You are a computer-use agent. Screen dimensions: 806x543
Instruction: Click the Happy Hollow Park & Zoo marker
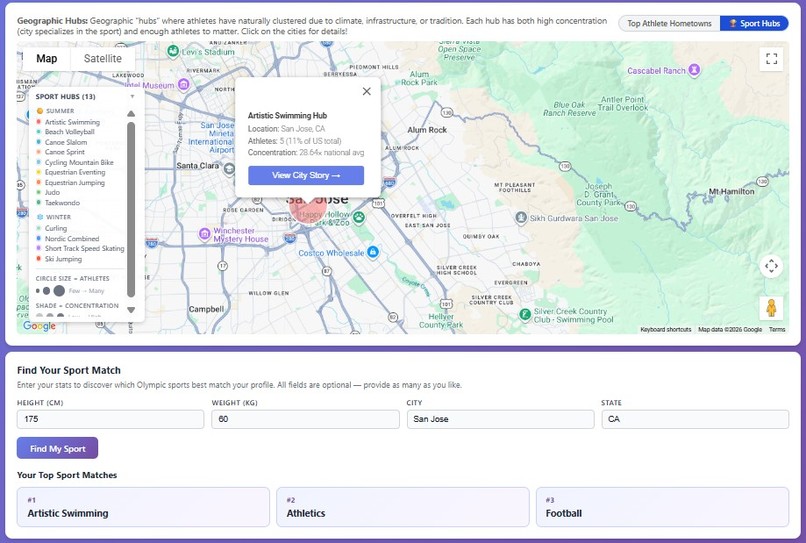coord(359,218)
